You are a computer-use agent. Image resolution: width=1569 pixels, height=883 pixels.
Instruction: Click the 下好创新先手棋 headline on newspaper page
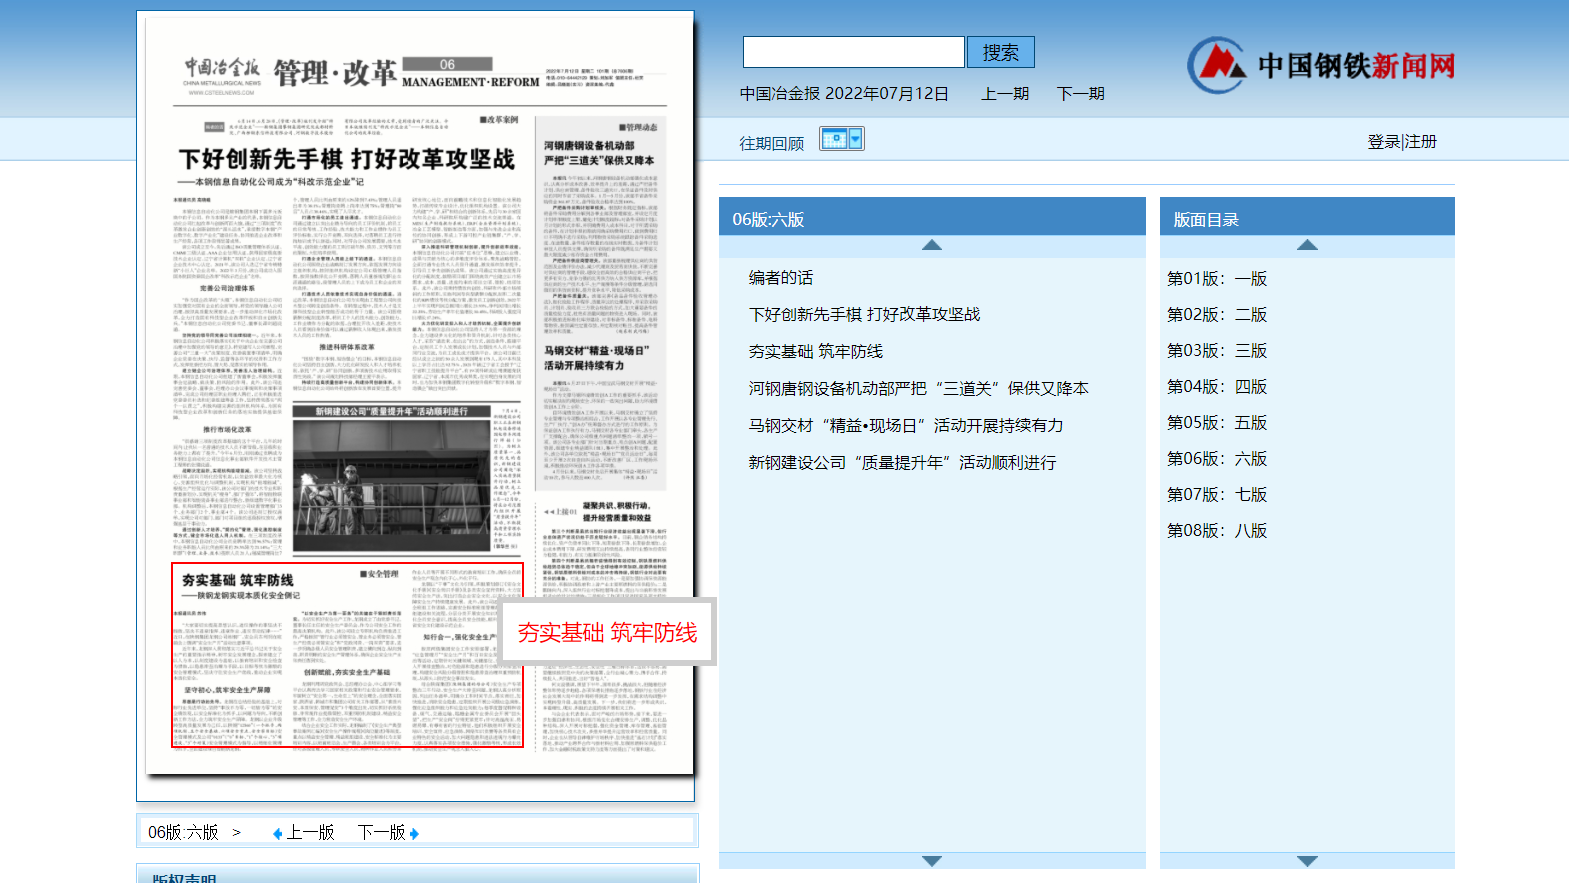coord(347,159)
